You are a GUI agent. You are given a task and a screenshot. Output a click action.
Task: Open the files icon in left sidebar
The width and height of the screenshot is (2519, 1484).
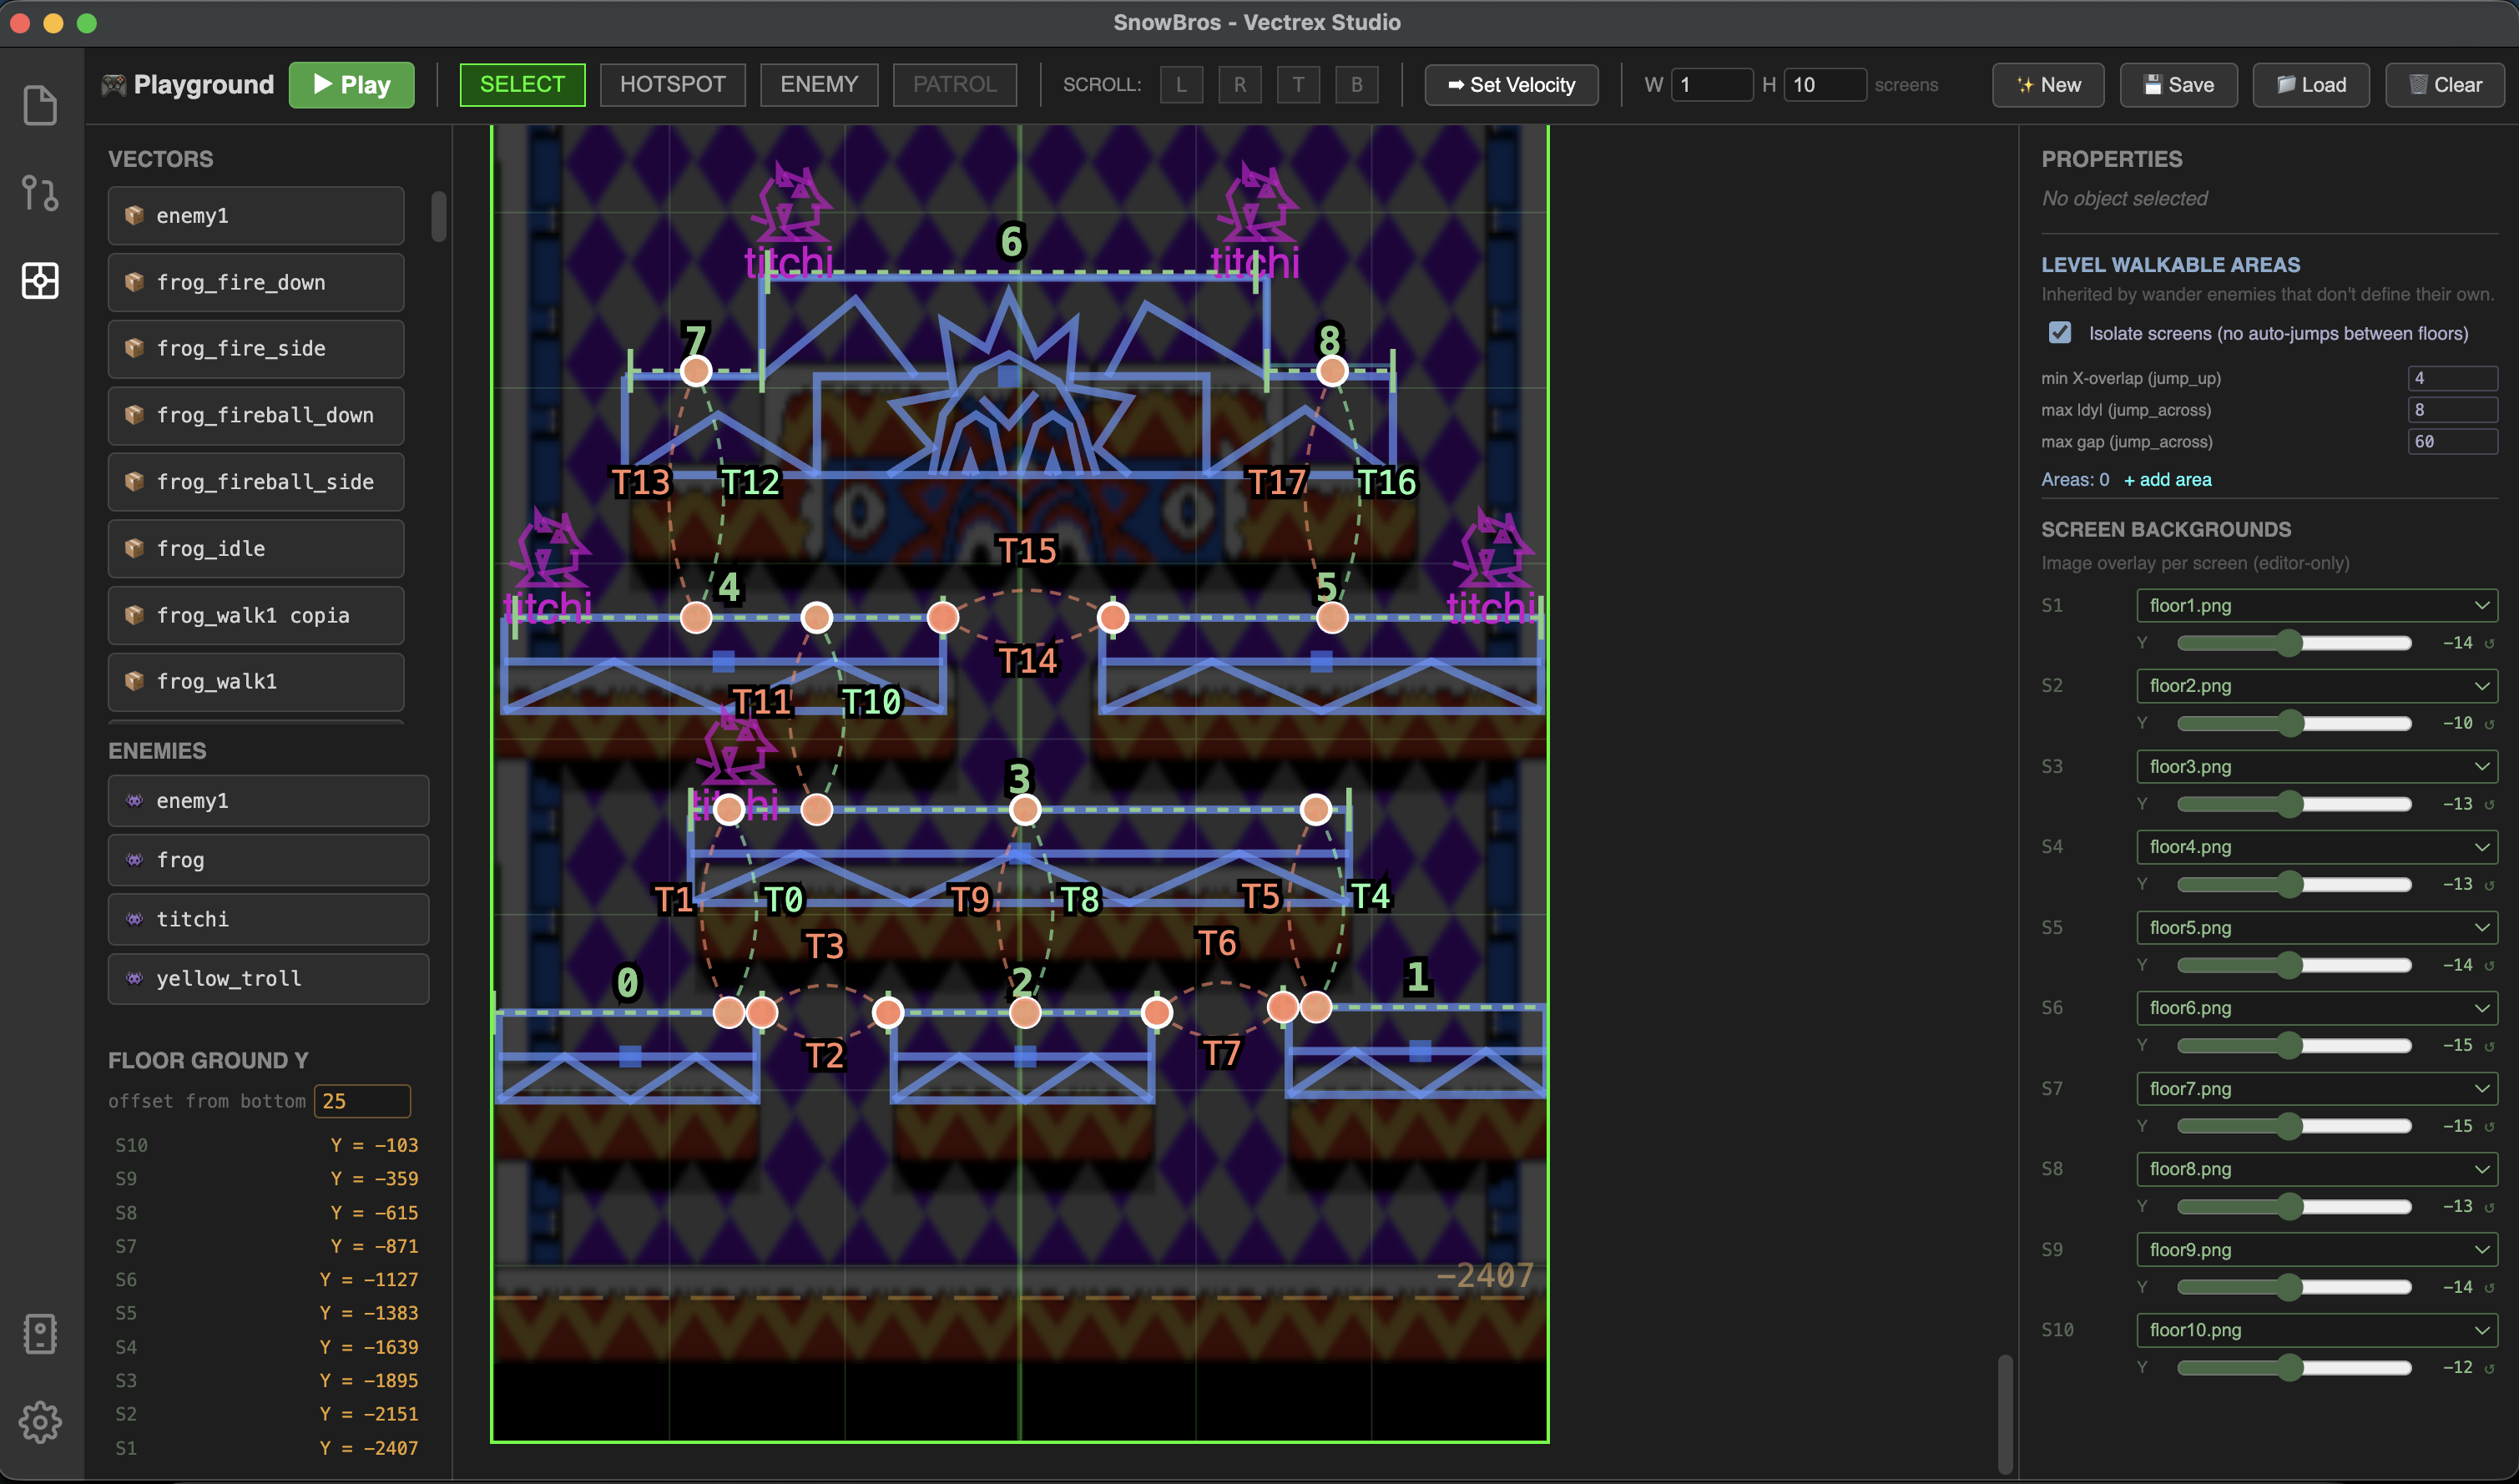(x=40, y=105)
